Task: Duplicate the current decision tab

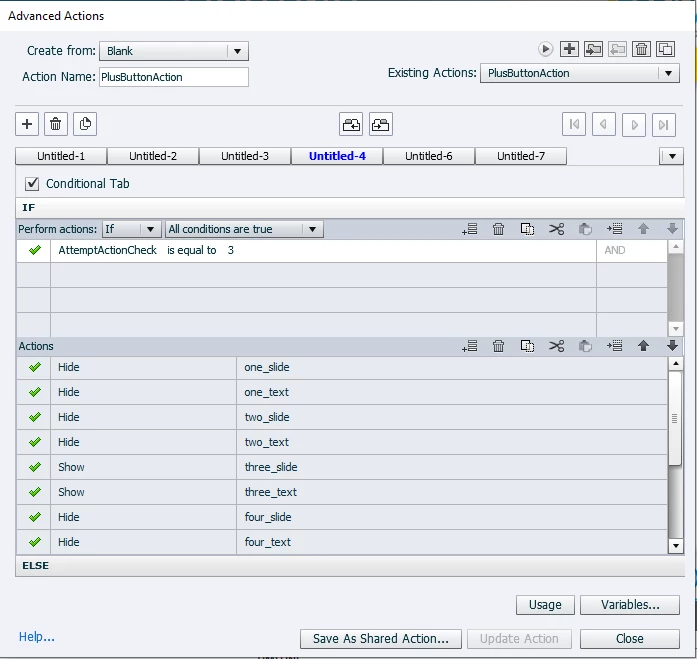Action: (x=85, y=124)
